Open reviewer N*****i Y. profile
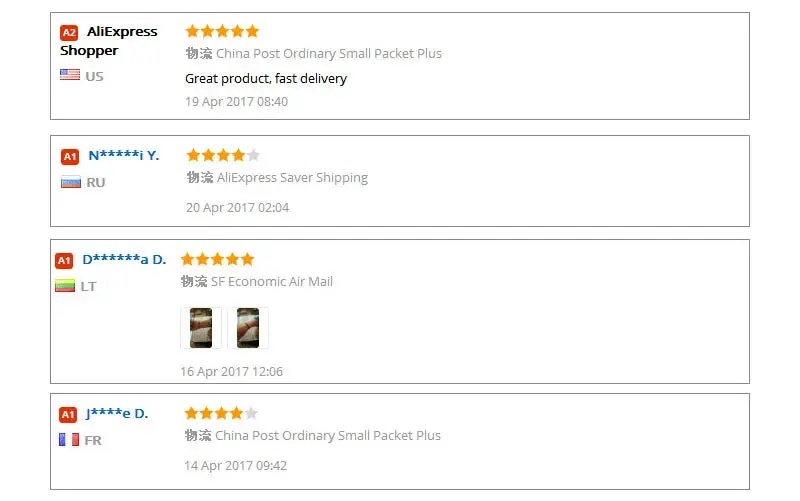The width and height of the screenshot is (800, 501). click(123, 155)
